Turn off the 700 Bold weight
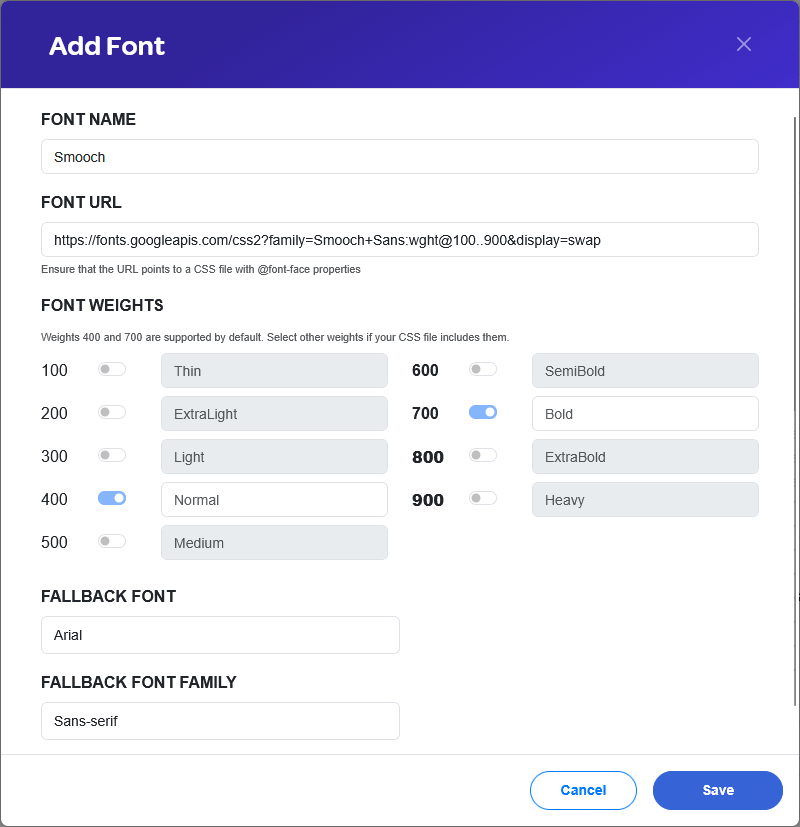The width and height of the screenshot is (800, 827). click(x=483, y=412)
